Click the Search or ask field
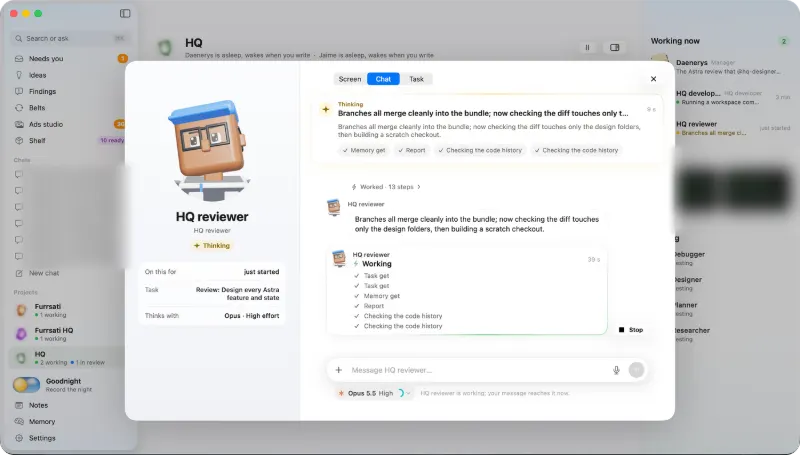 pos(69,38)
